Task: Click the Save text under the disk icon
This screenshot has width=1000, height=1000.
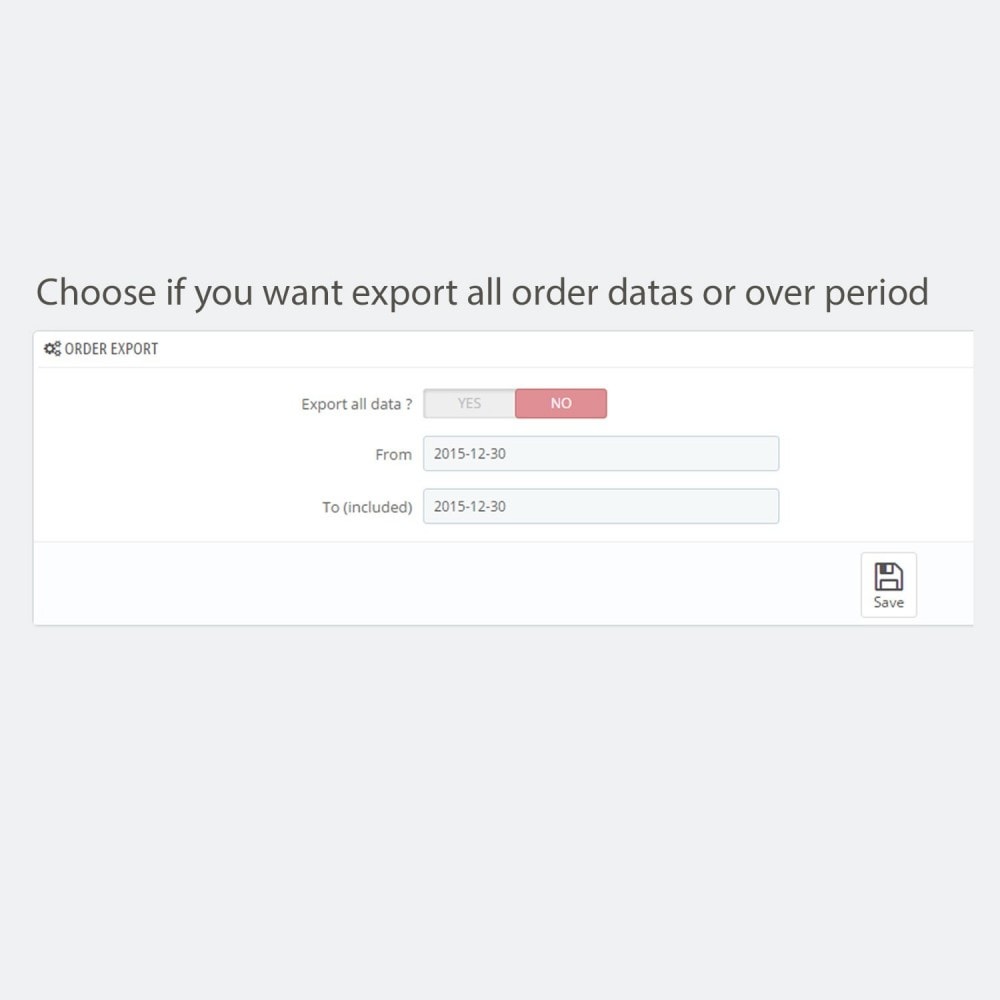Action: (x=888, y=602)
